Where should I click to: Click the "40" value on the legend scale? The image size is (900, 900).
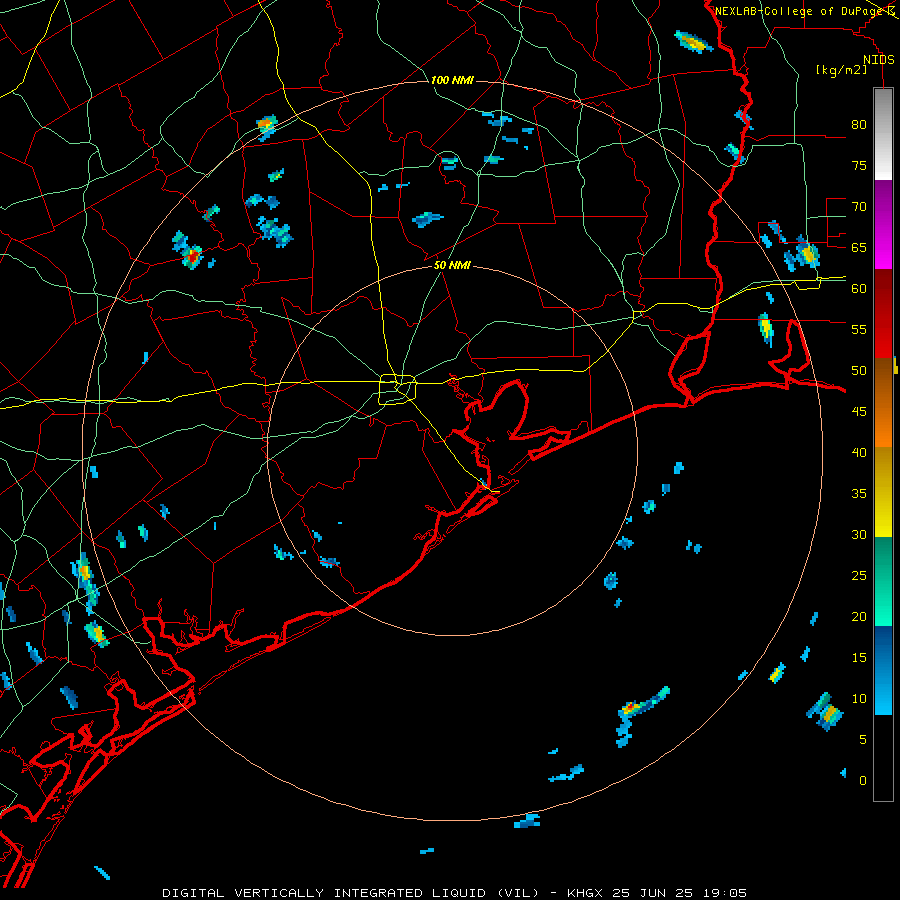[859, 453]
